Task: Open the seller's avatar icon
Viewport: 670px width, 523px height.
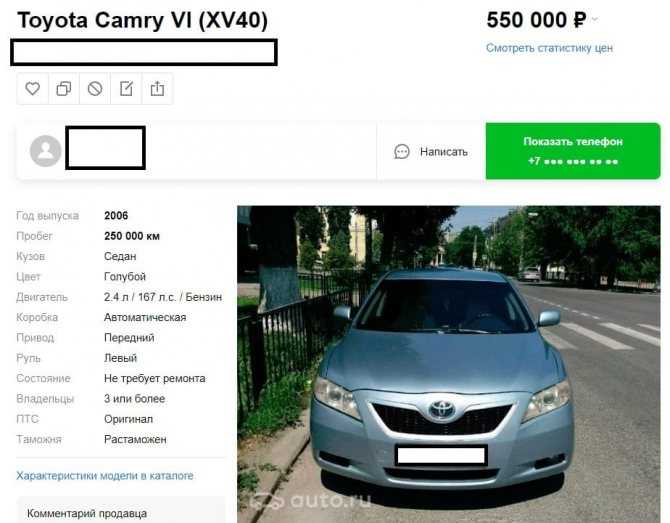Action: pyautogui.click(x=45, y=151)
